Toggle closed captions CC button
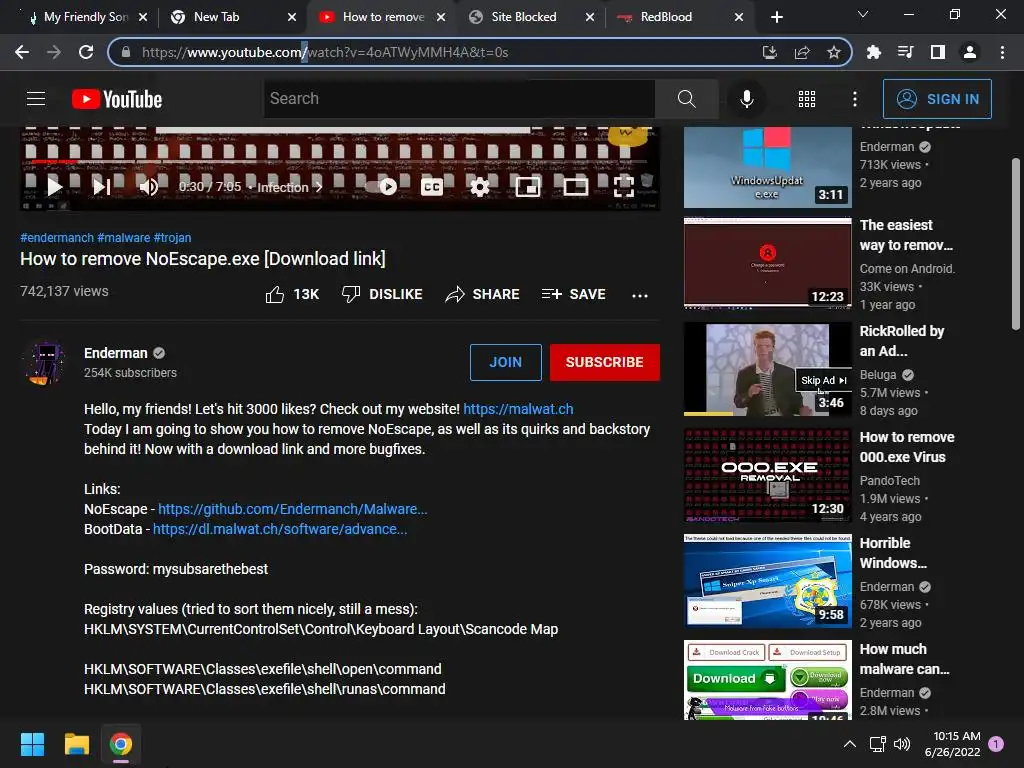The image size is (1024, 768). [x=432, y=187]
